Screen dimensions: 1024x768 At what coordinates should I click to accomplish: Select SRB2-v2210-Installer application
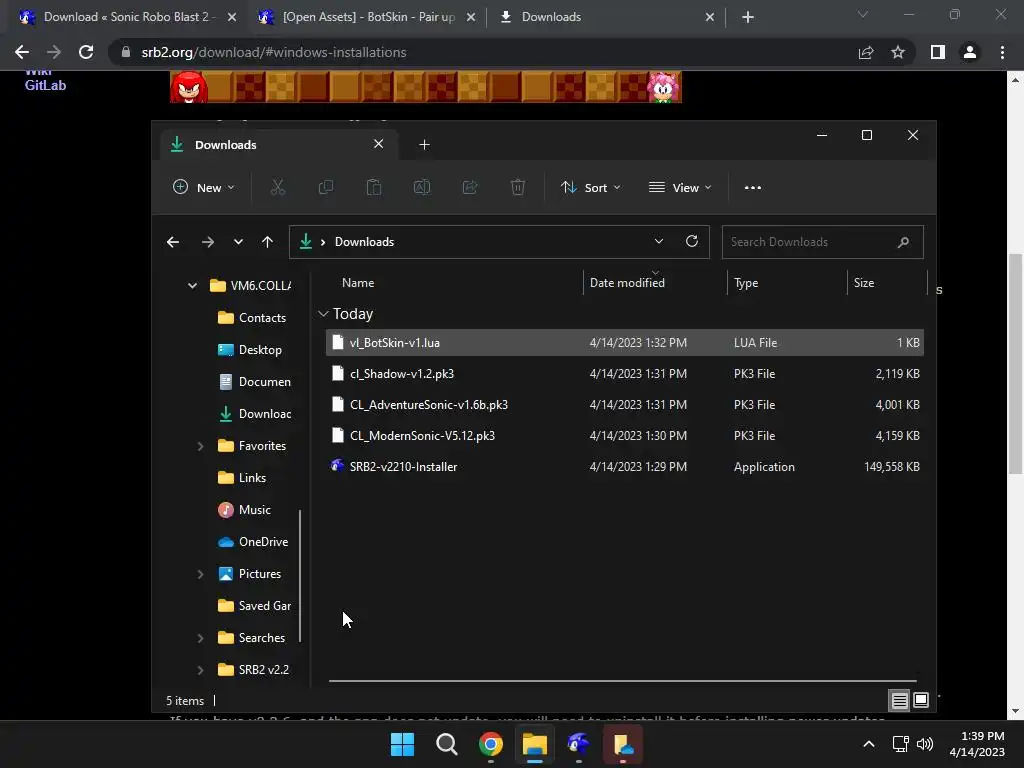(x=624, y=467)
